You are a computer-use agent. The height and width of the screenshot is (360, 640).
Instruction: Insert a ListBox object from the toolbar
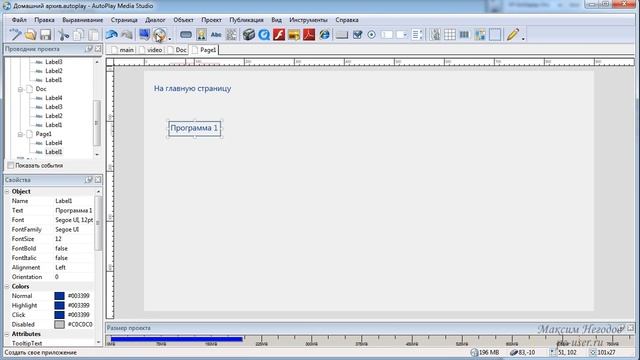pos(417,35)
